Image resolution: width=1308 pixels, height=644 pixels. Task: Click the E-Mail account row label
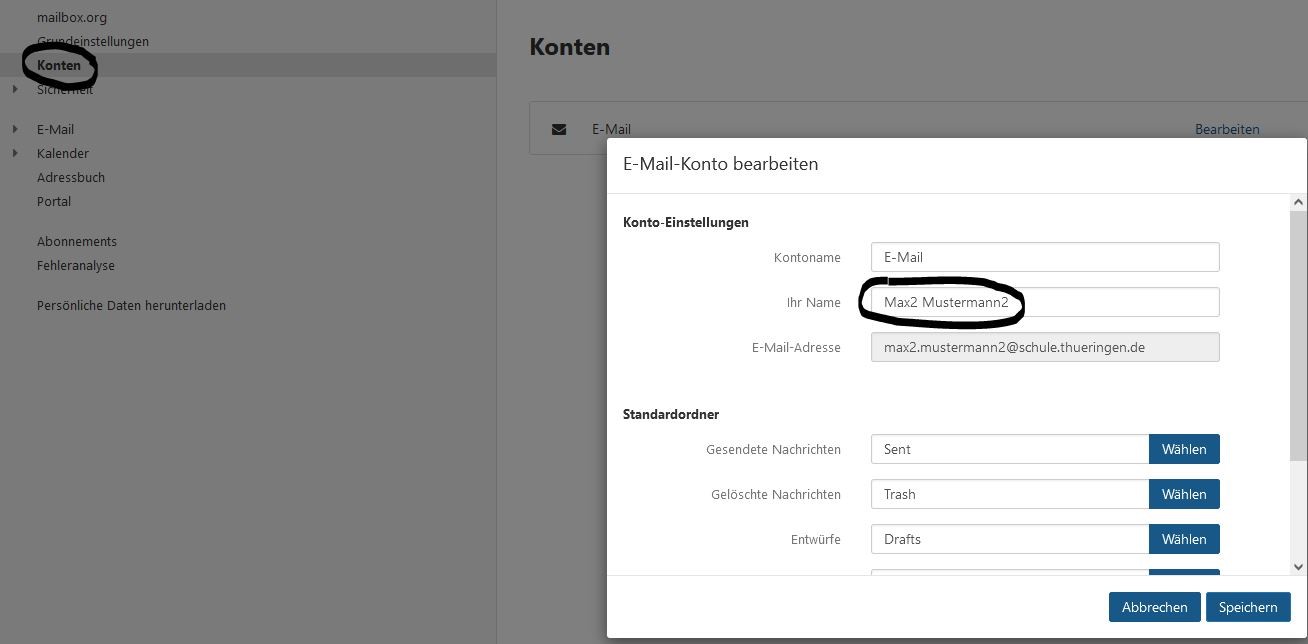coord(611,129)
